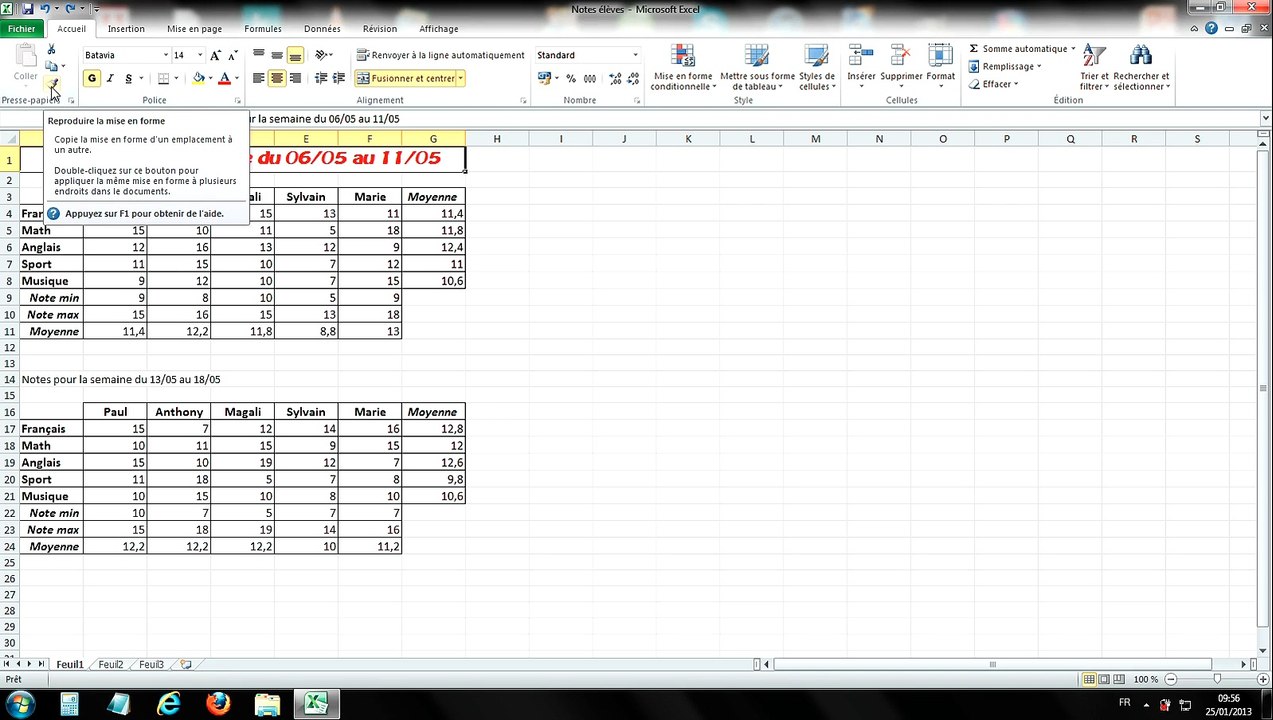Increase font size with the big A icon
Screen dimensions: 1273x720
pyautogui.click(x=215, y=55)
